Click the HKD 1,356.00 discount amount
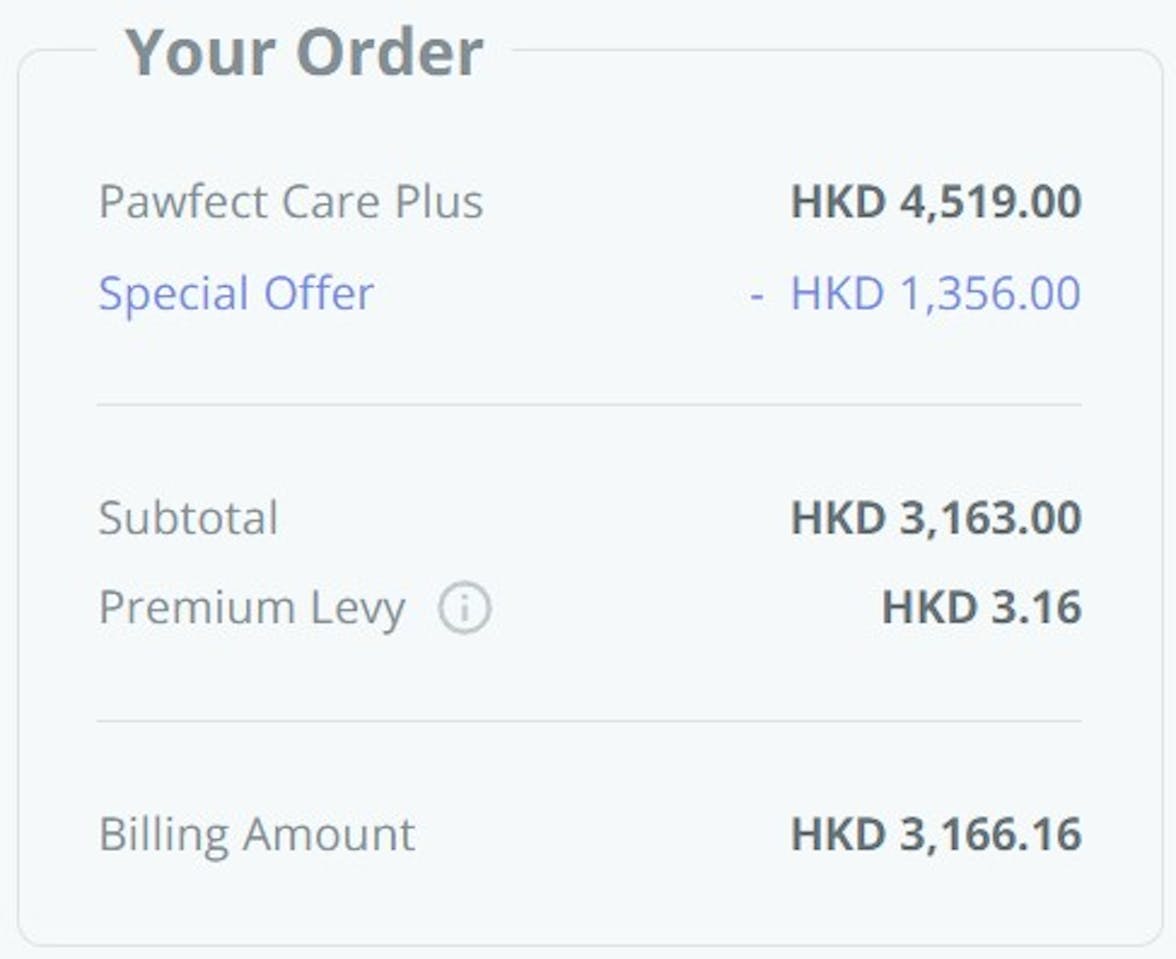 point(936,292)
